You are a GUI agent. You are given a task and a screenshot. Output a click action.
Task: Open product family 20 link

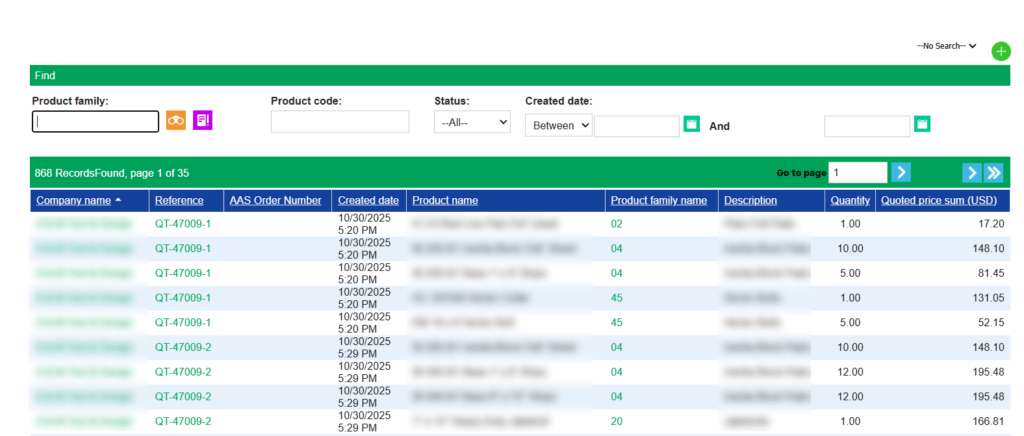[617, 422]
